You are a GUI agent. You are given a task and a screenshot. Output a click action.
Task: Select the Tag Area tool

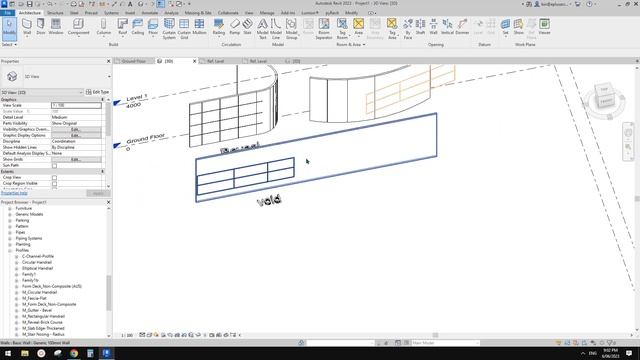click(392, 29)
